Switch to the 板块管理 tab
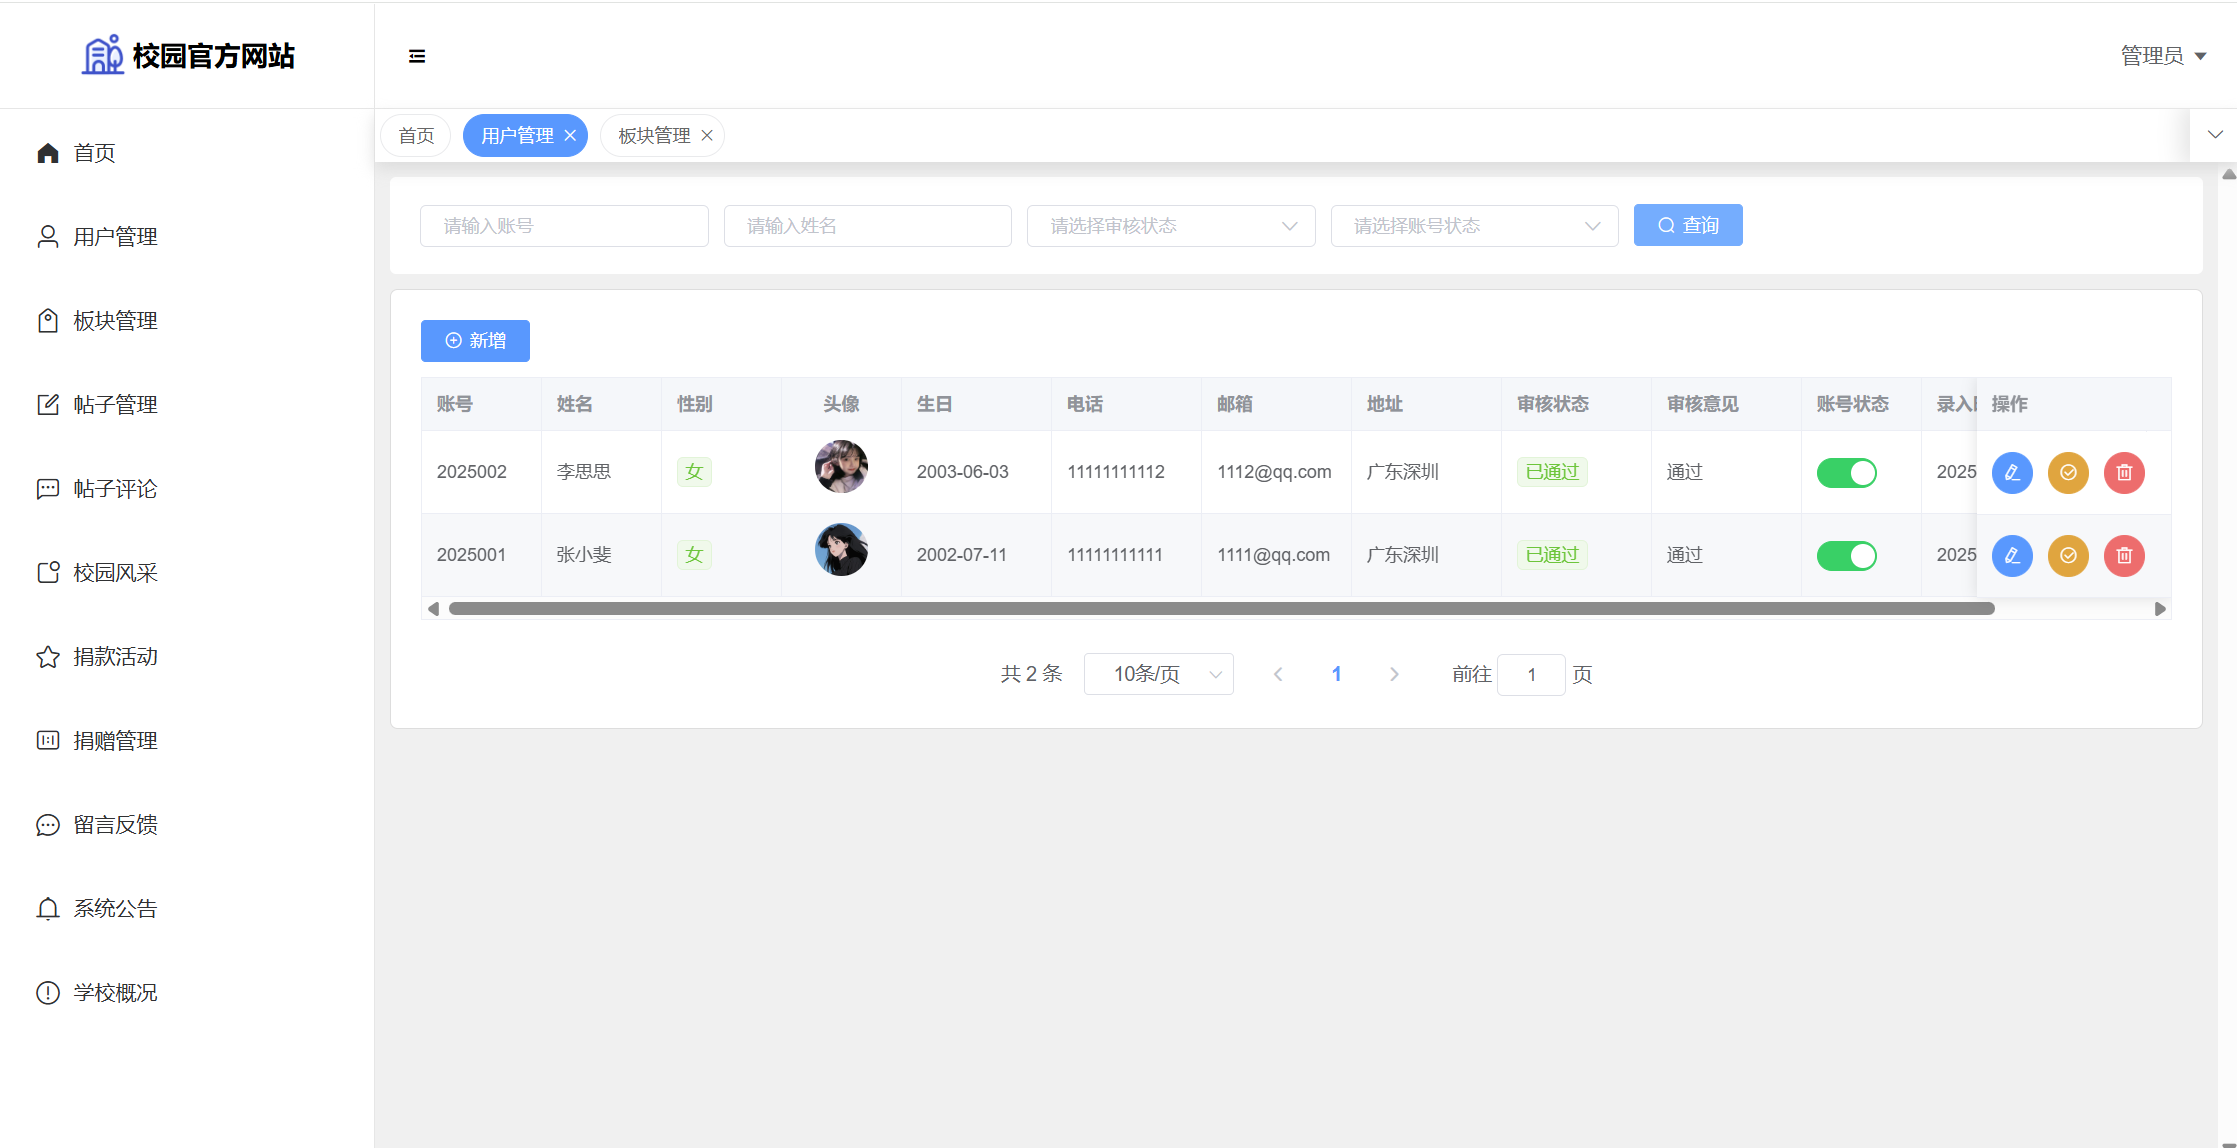The height and width of the screenshot is (1148, 2237). [654, 135]
